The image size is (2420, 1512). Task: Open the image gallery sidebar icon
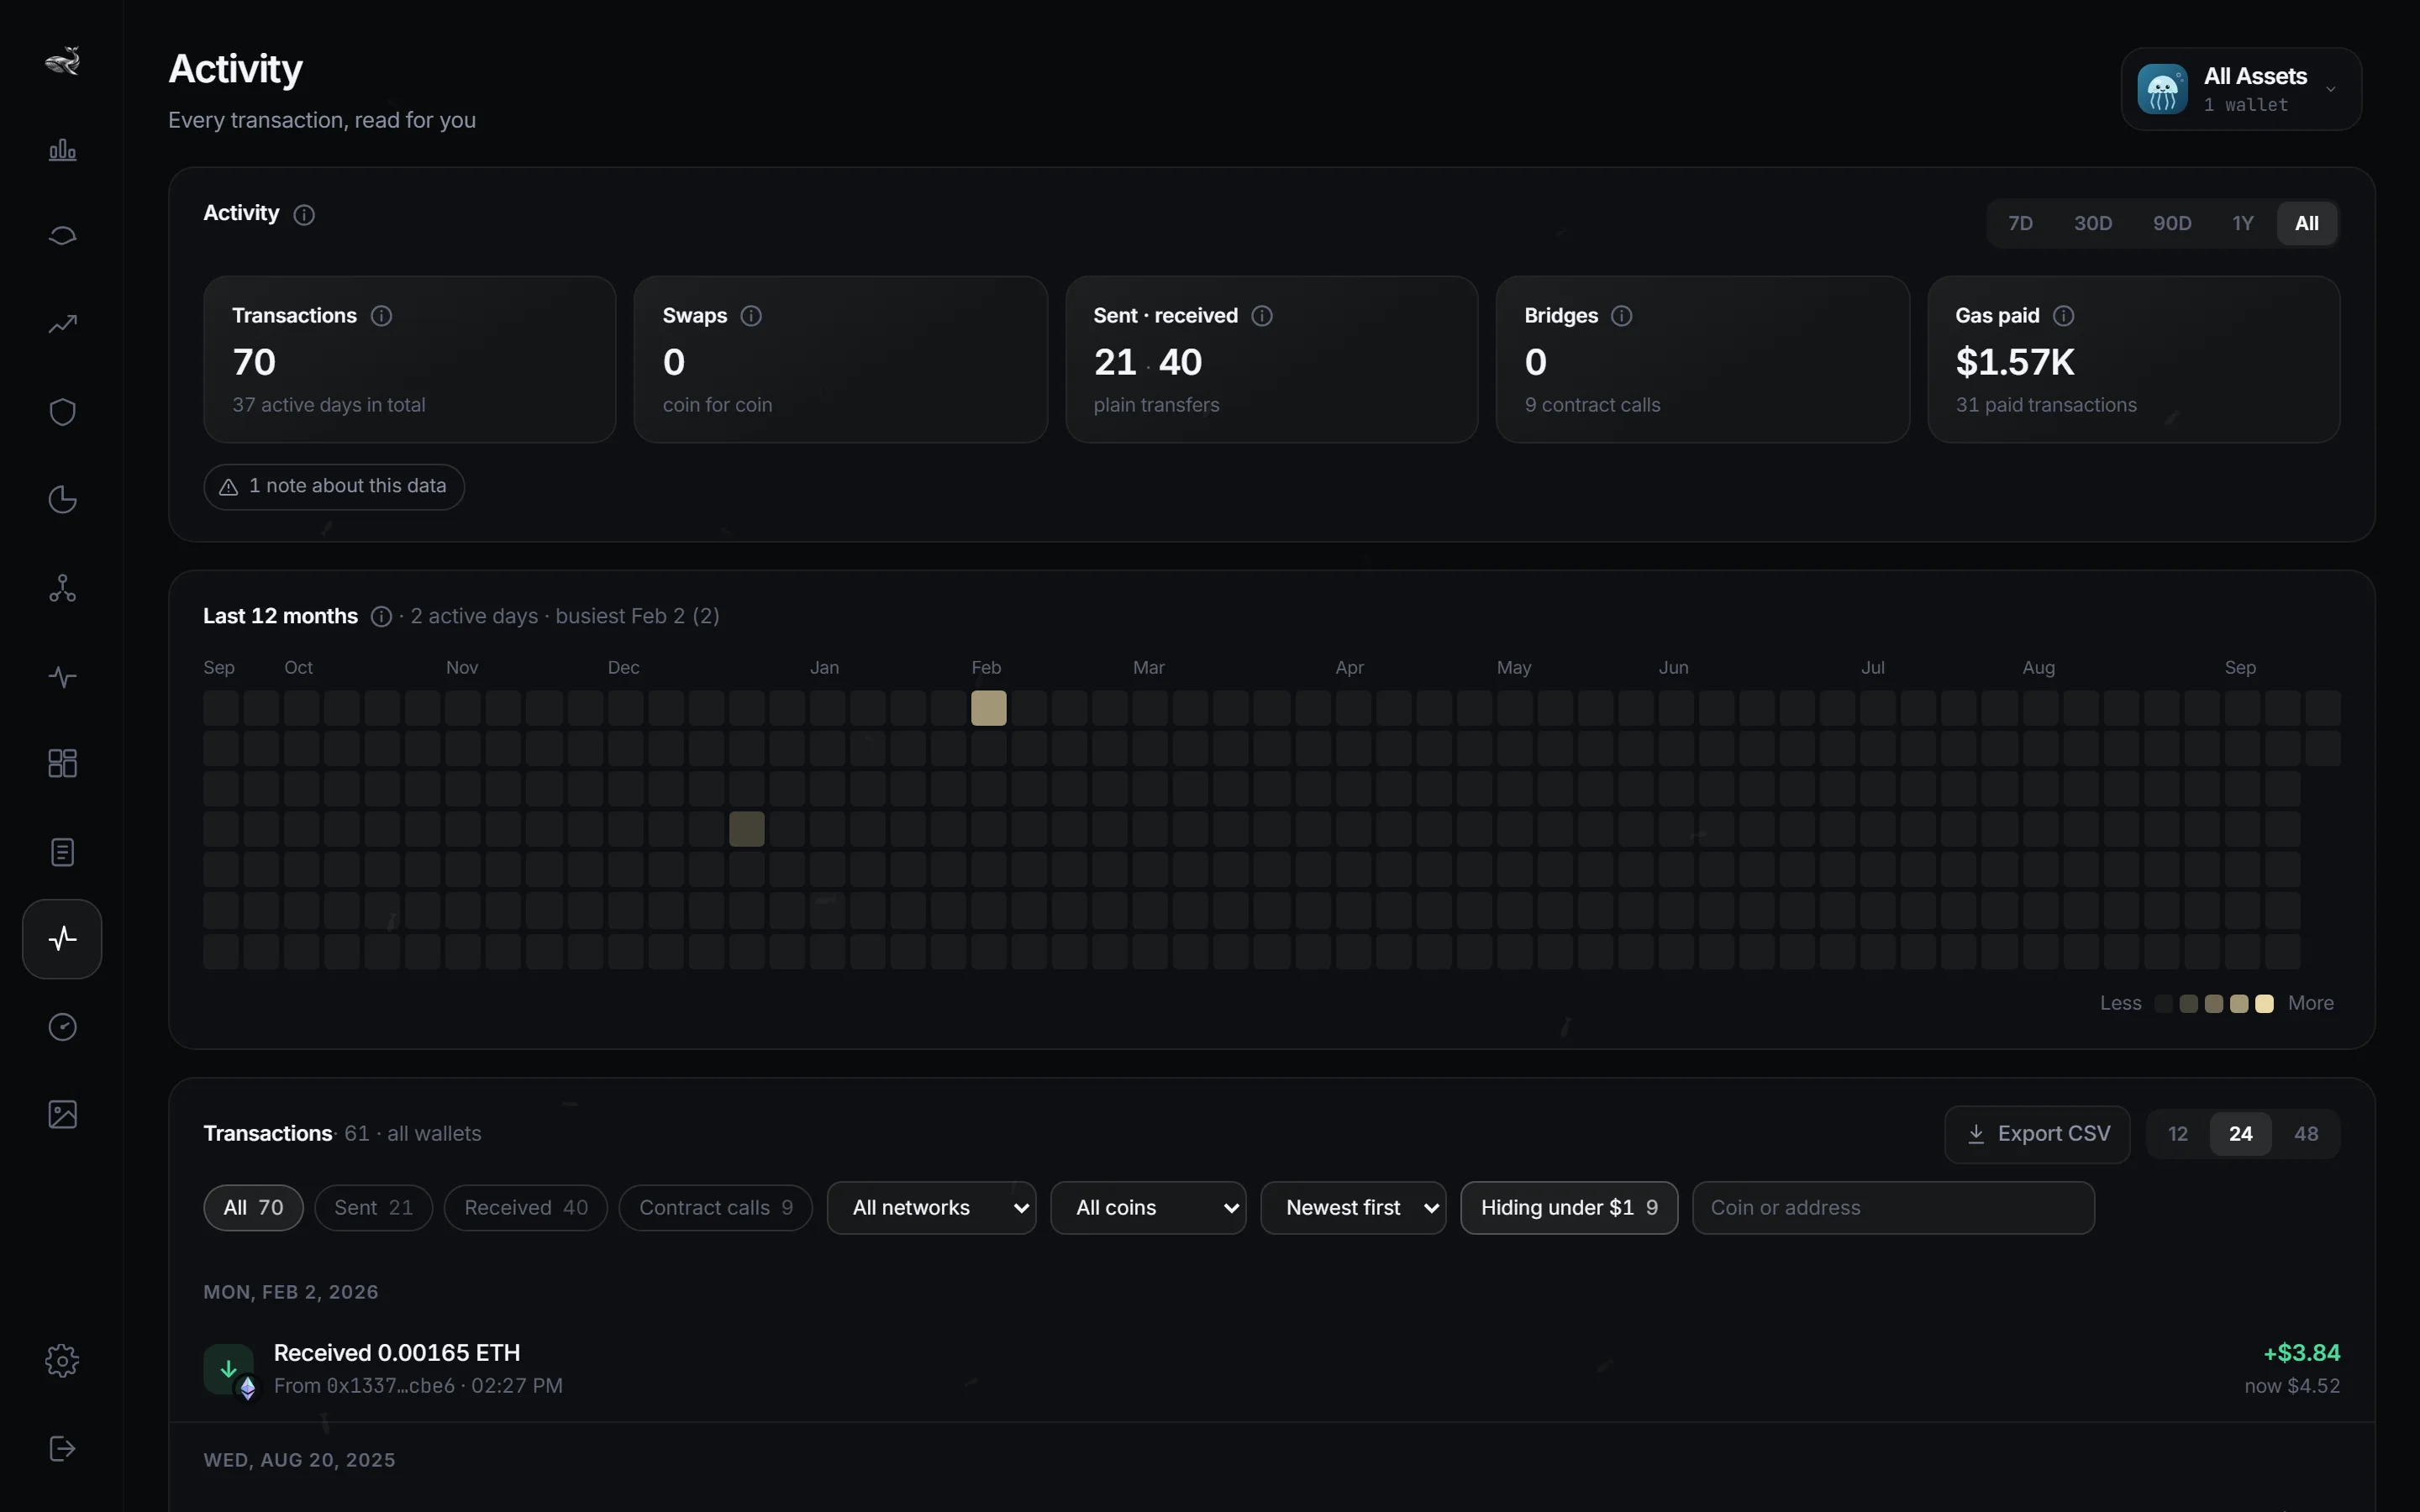pyautogui.click(x=62, y=1114)
